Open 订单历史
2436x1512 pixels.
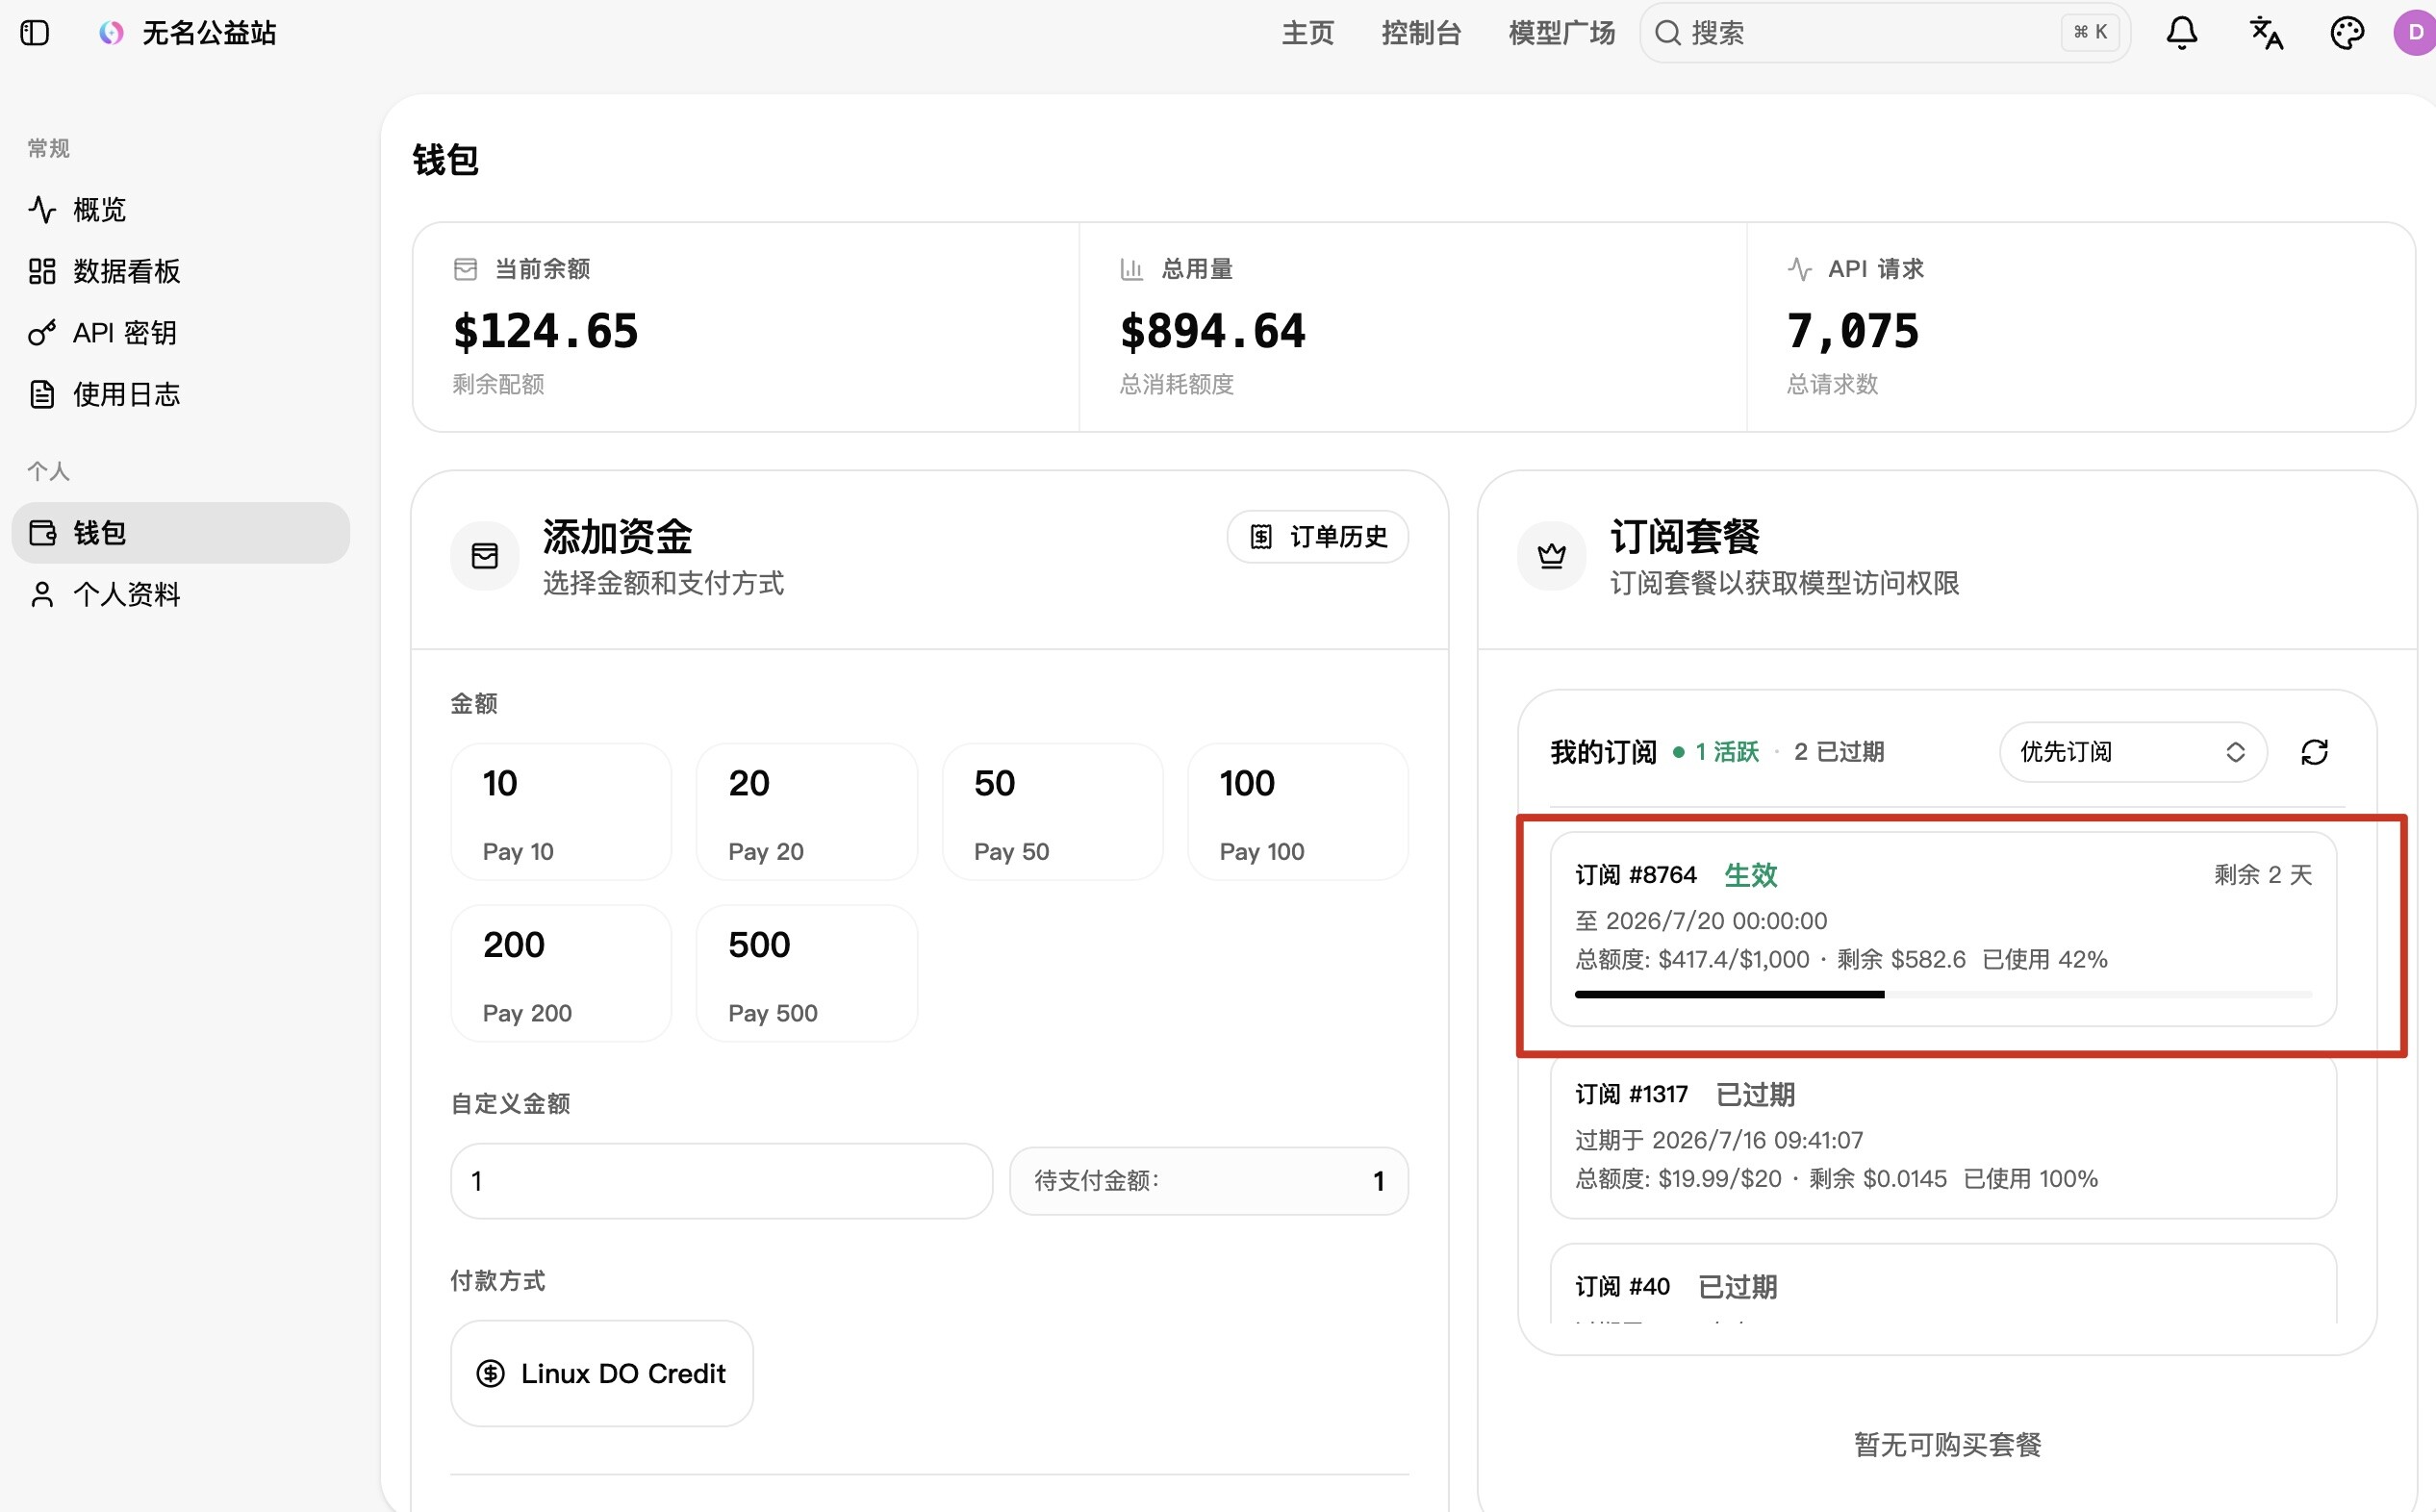[x=1318, y=537]
